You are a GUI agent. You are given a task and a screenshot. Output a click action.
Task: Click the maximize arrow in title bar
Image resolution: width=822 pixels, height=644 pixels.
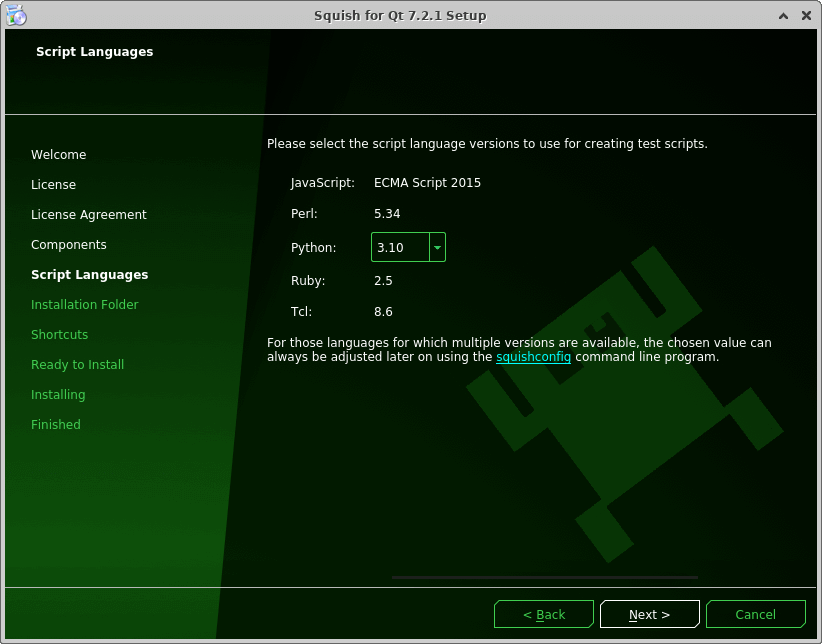[x=785, y=15]
